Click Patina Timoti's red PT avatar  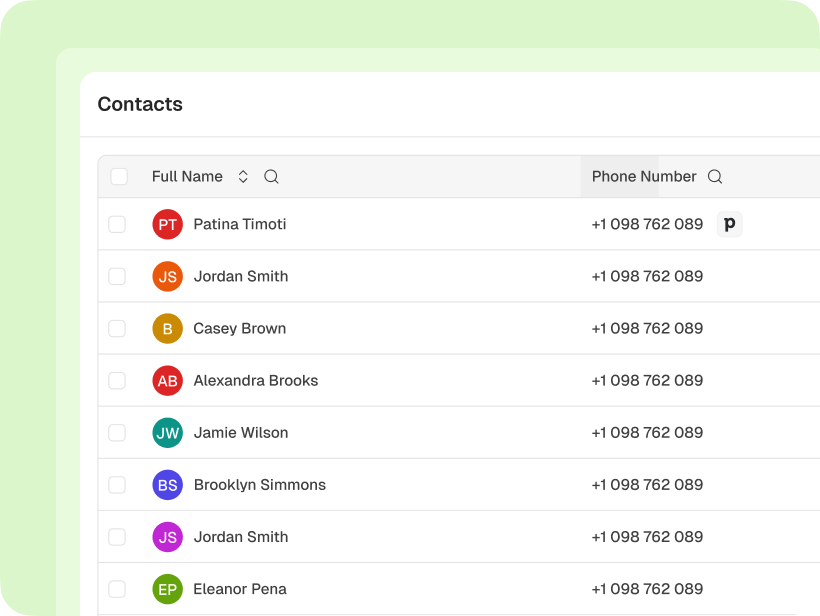point(168,224)
